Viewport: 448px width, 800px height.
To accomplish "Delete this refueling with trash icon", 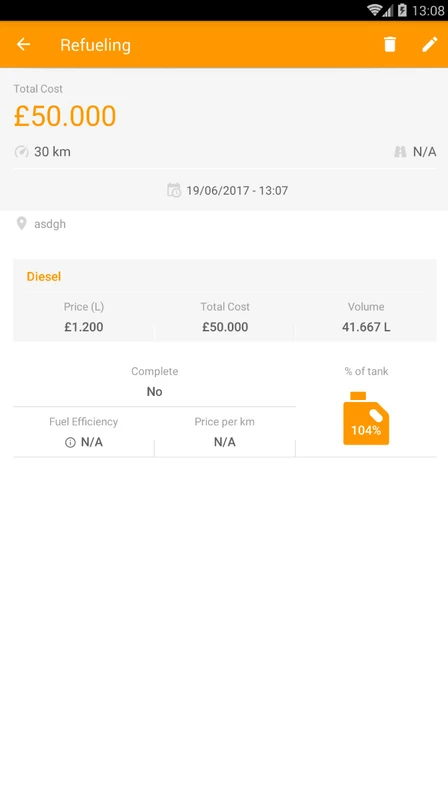I will click(390, 44).
